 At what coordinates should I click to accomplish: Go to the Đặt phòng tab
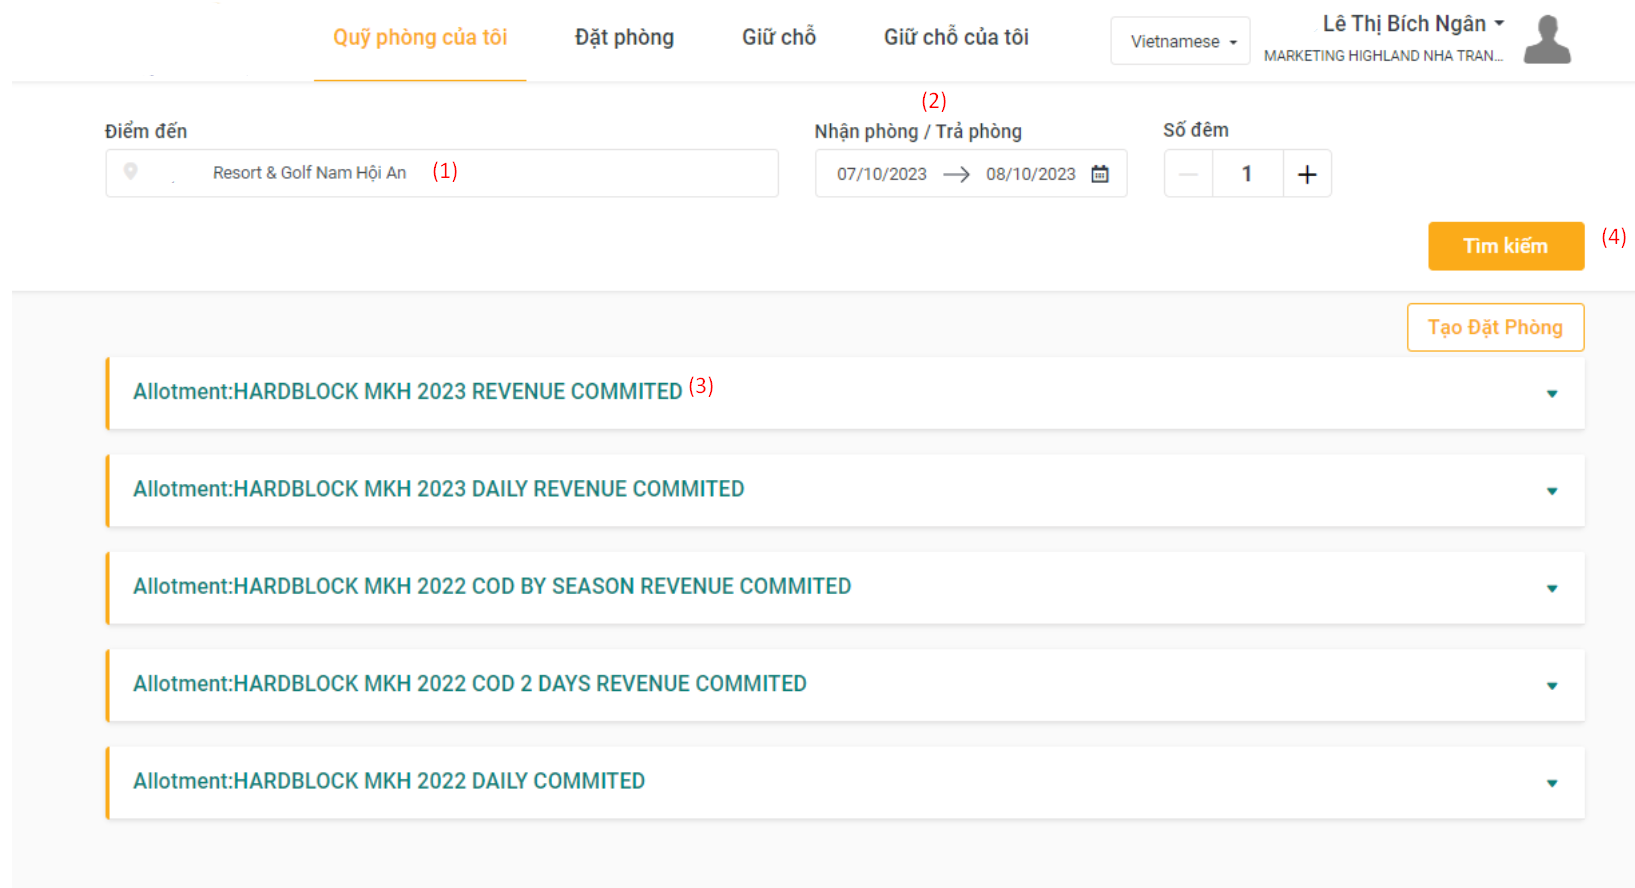624,38
